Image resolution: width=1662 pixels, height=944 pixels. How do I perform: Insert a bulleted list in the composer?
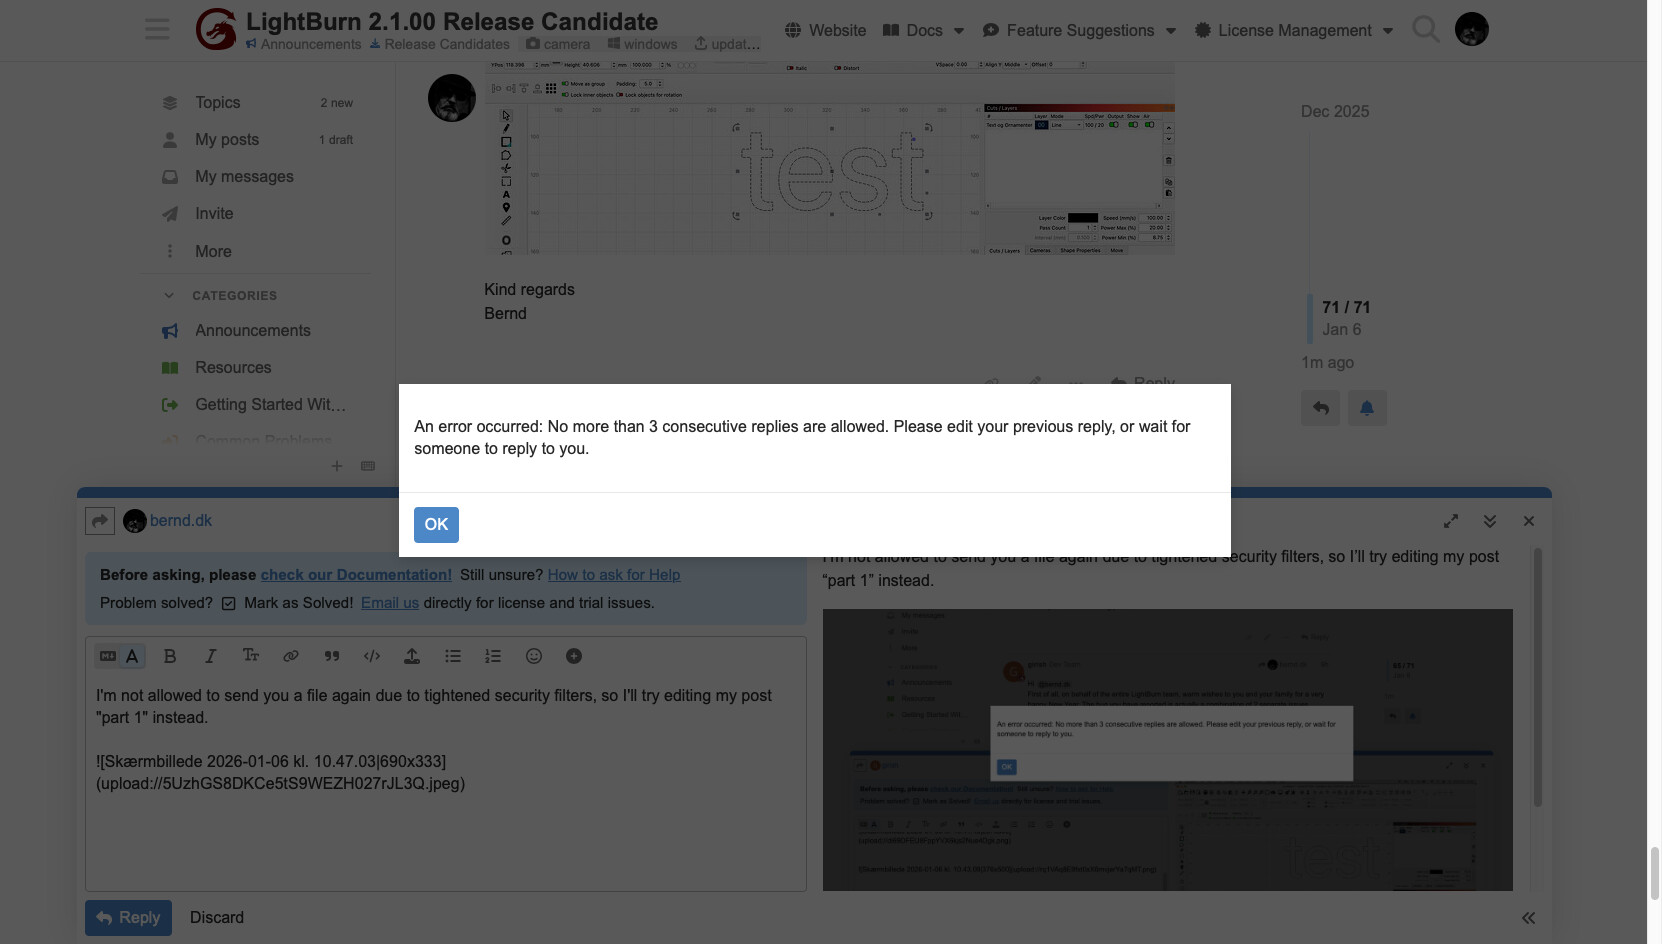pyautogui.click(x=453, y=656)
